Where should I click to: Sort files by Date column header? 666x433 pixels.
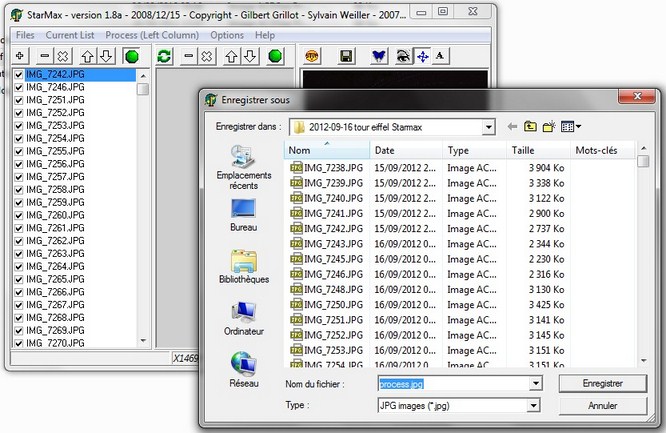click(406, 150)
